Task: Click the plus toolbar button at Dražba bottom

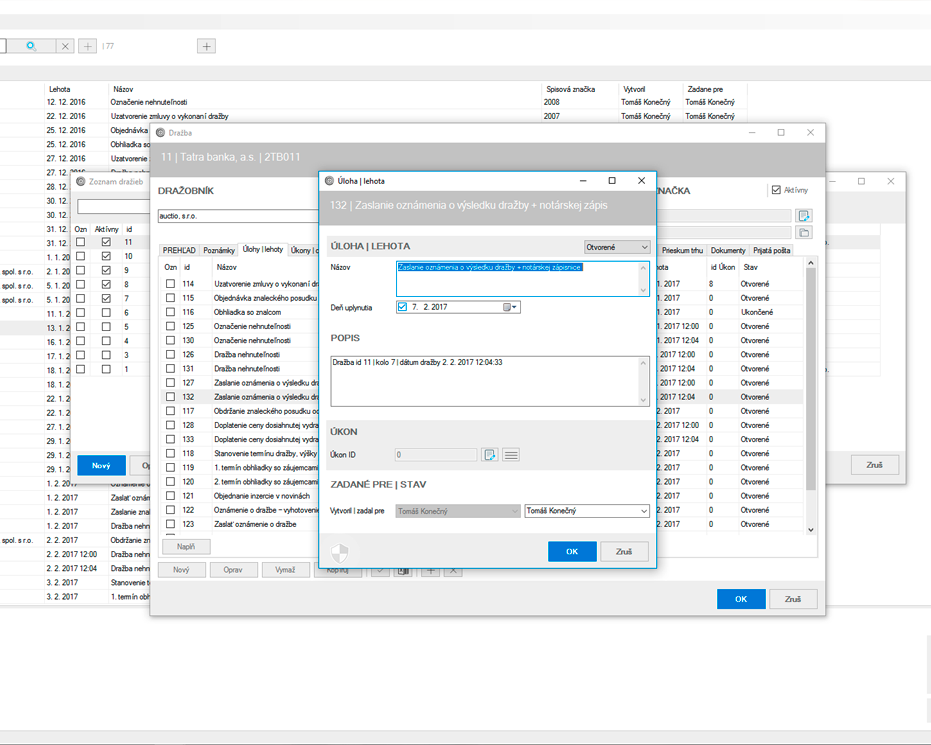Action: click(431, 571)
